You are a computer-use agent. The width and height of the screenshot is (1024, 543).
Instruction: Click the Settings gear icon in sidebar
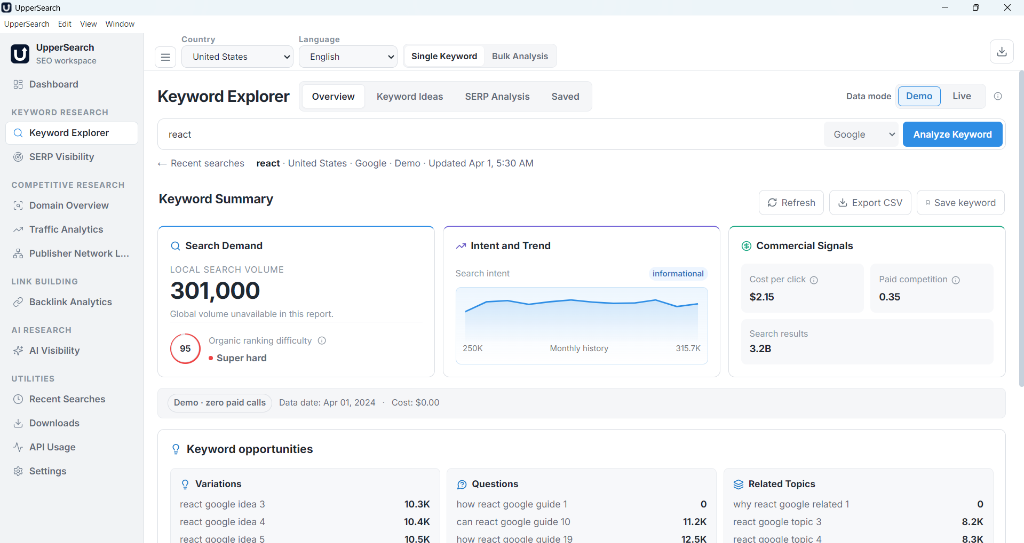pyautogui.click(x=18, y=471)
